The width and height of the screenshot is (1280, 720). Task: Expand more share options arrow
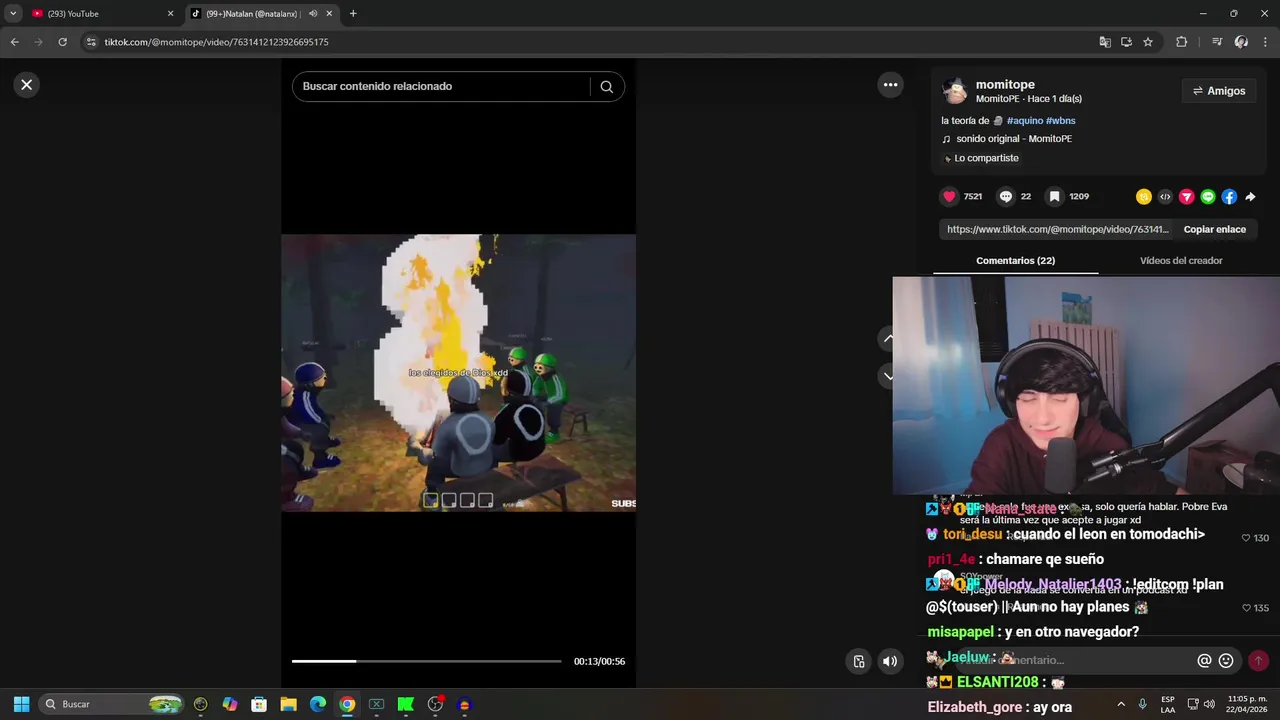click(x=1250, y=197)
